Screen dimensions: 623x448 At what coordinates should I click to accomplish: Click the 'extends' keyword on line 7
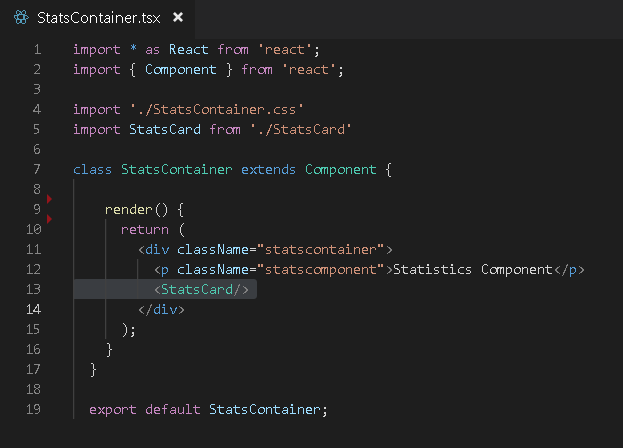pyautogui.click(x=269, y=169)
